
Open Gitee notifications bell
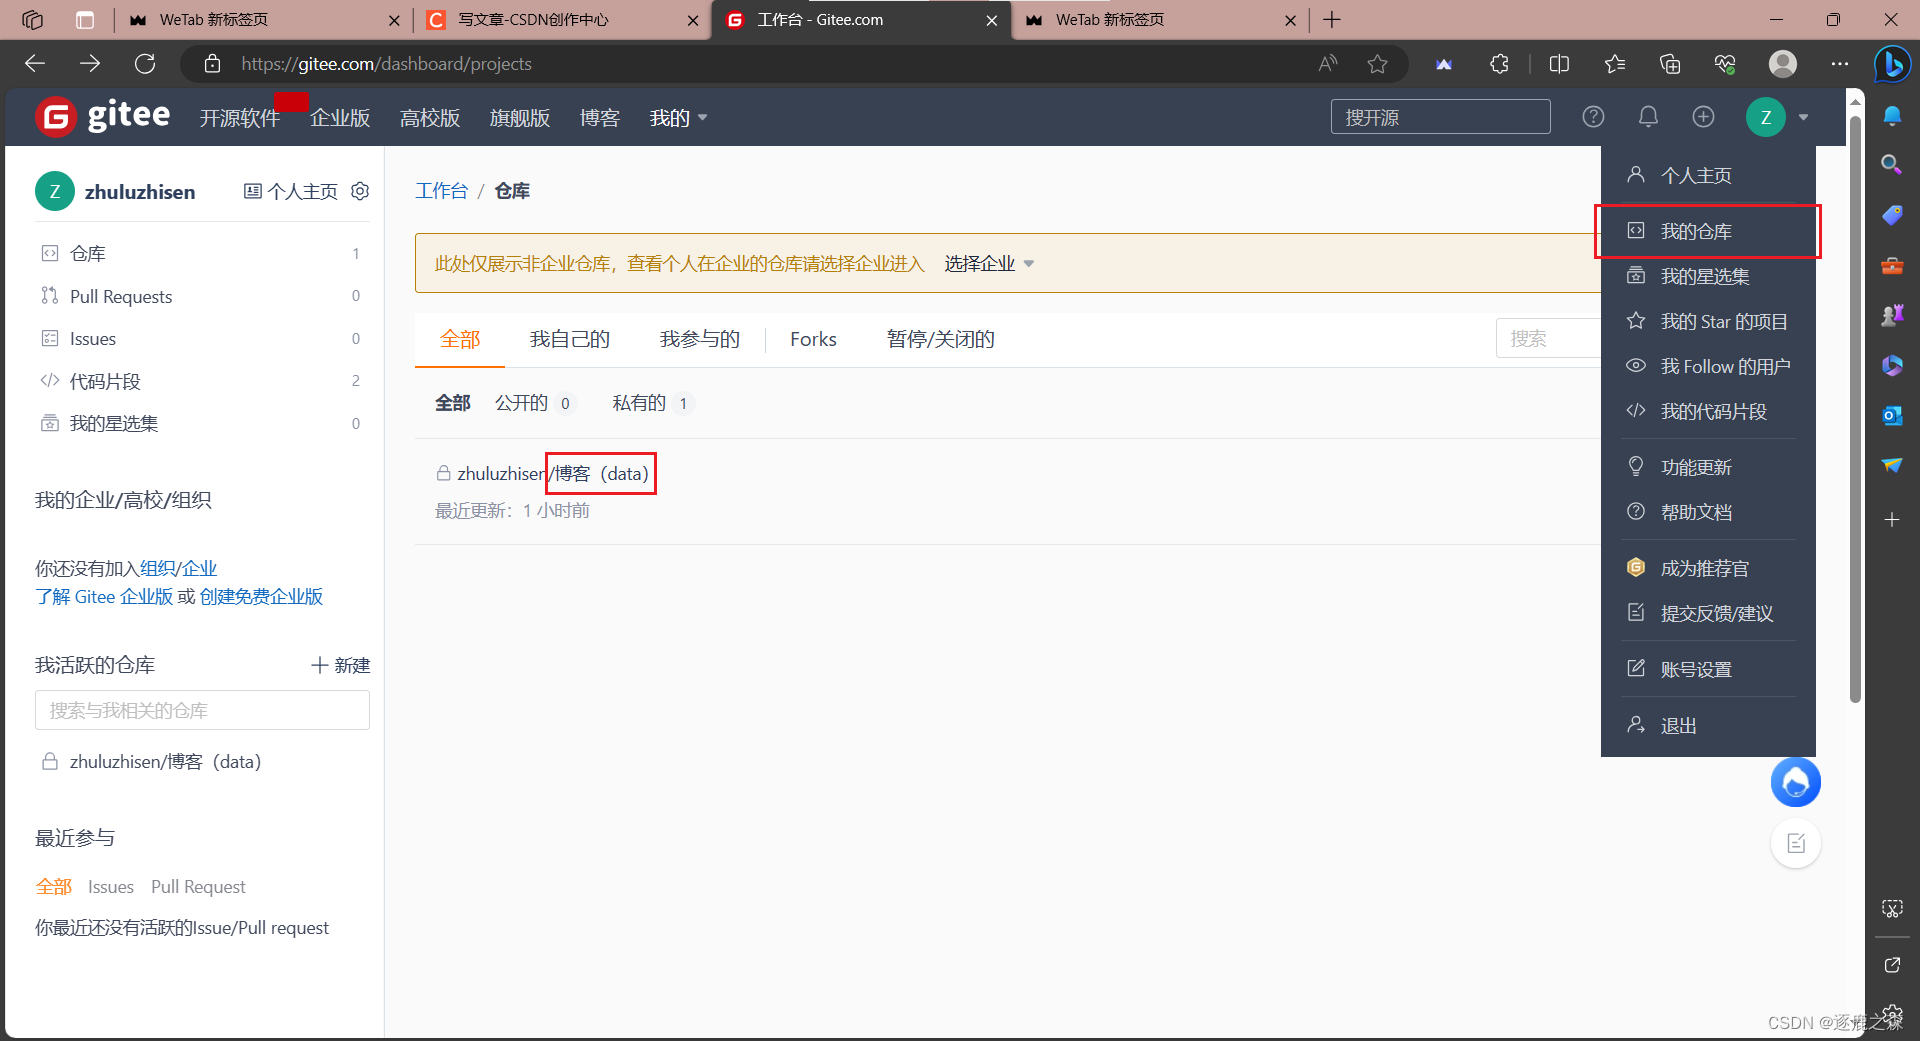tap(1647, 116)
